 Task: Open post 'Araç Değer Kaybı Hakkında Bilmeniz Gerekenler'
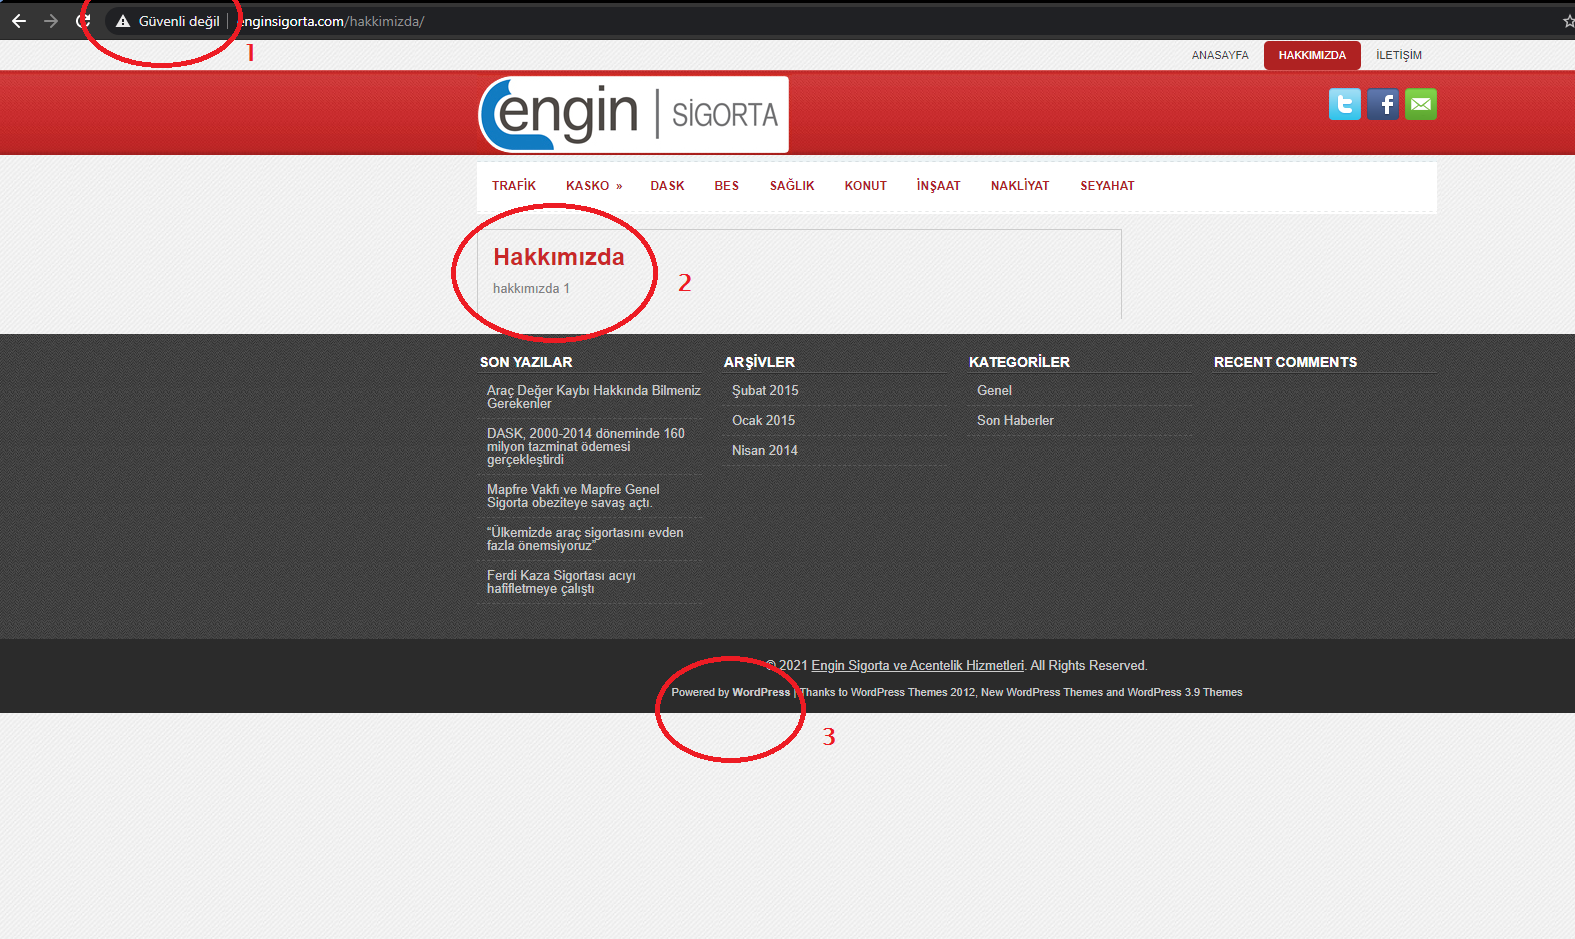(x=593, y=397)
